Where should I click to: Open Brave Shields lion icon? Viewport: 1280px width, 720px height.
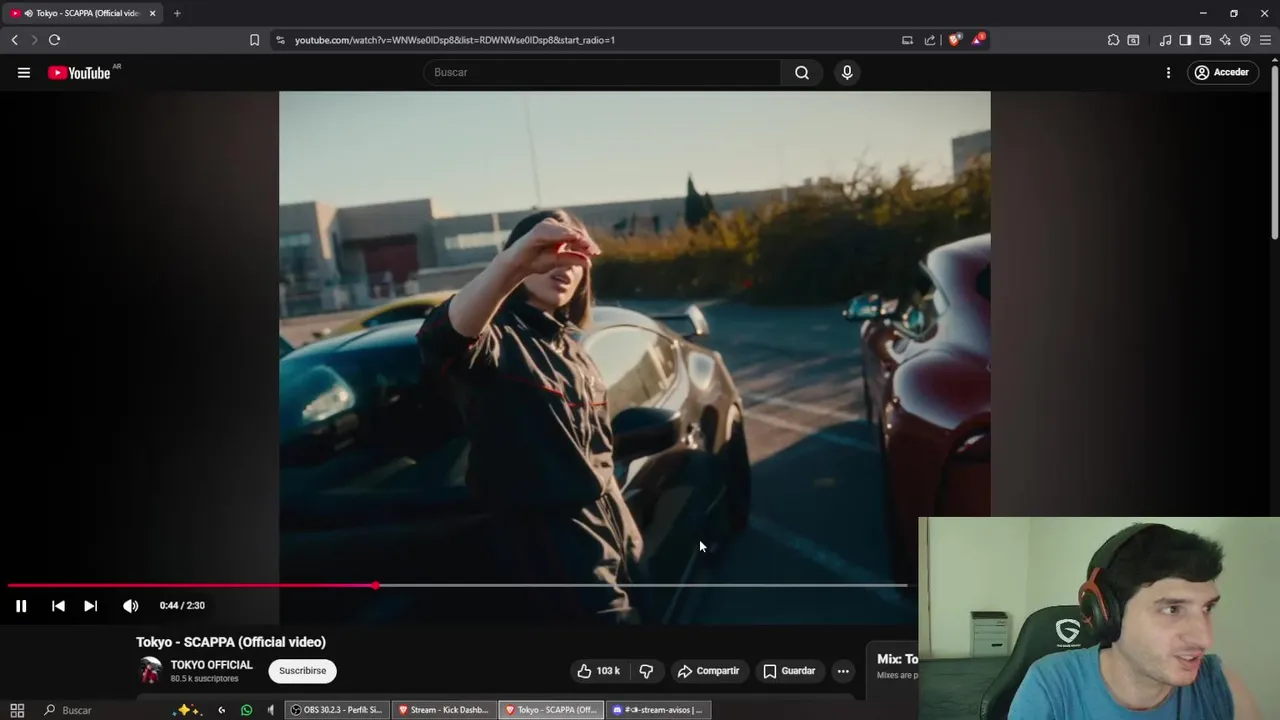(x=955, y=40)
